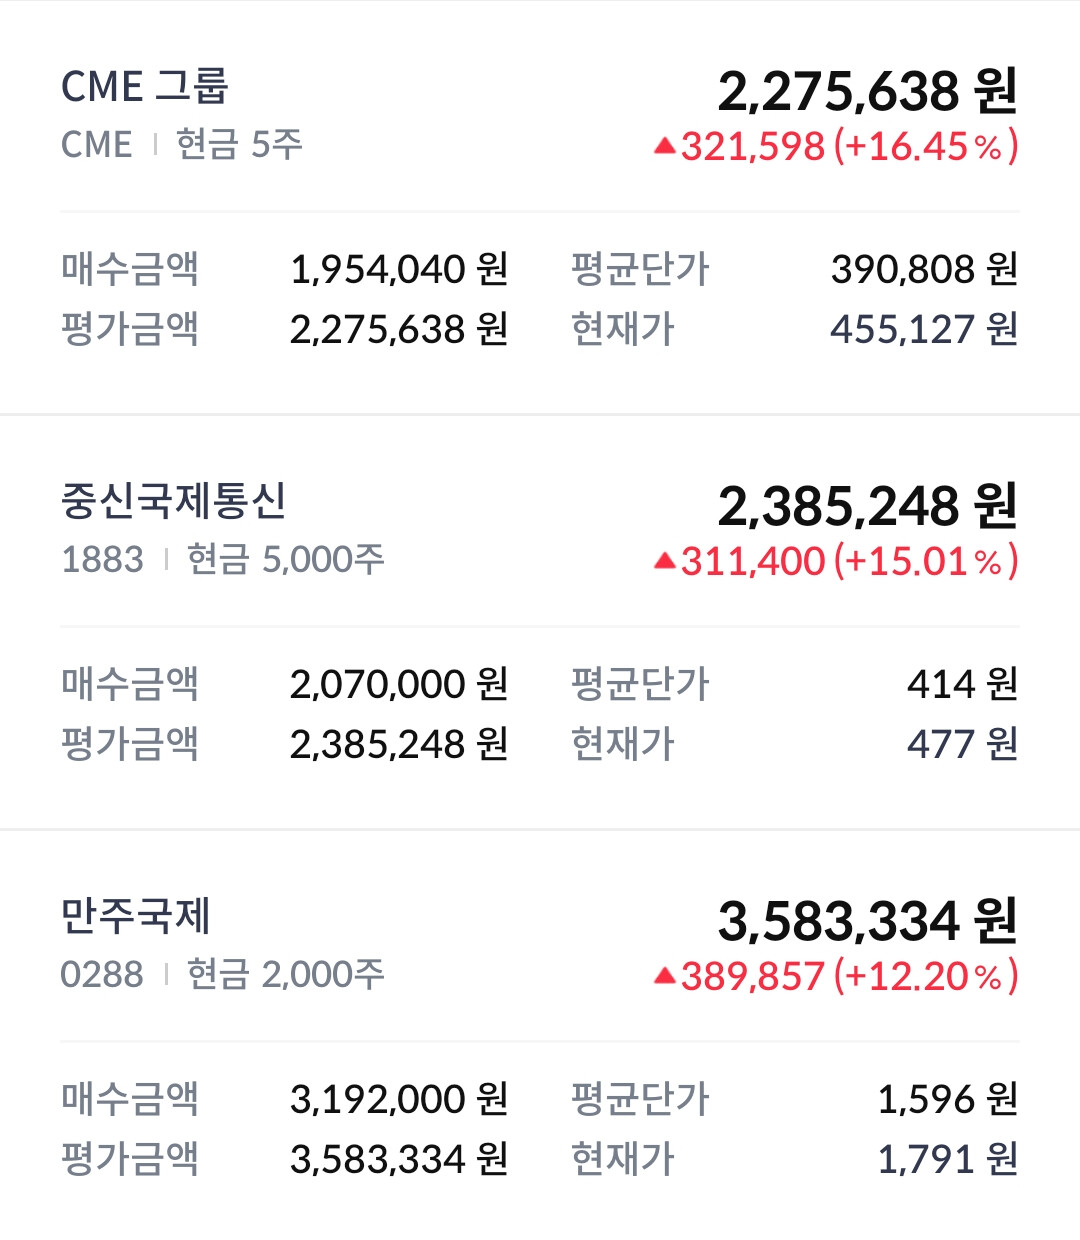The image size is (1080, 1240).
Task: Select the 2,275,638 원 total value
Action: tap(867, 92)
